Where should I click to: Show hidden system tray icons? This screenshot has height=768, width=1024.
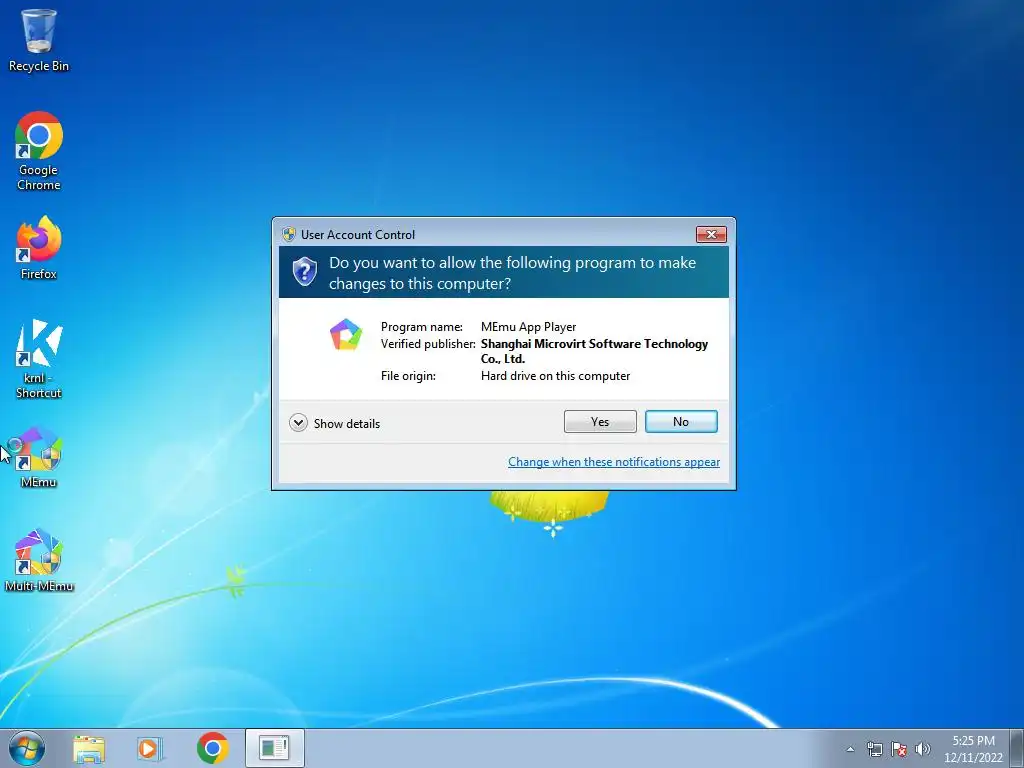[850, 749]
